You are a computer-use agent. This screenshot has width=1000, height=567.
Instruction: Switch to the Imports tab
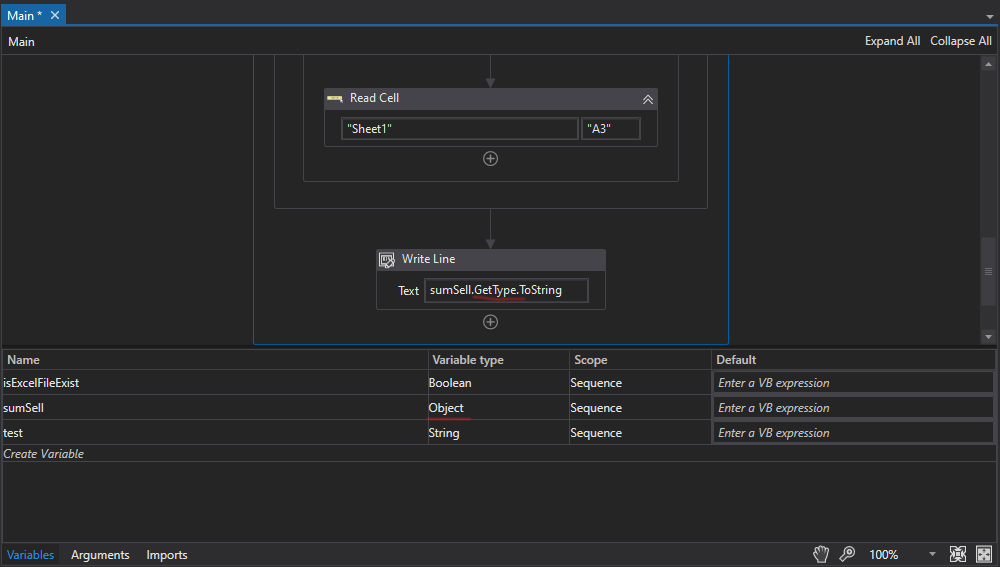(167, 555)
